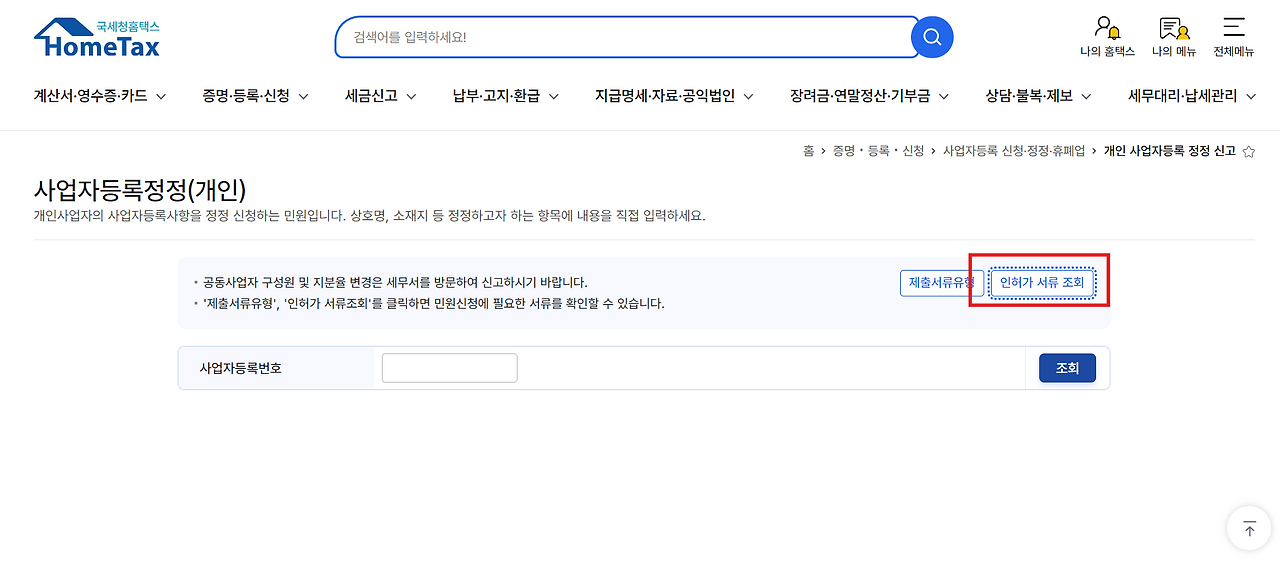Image resolution: width=1280 pixels, height=563 pixels.
Task: Click scroll-to-top arrow button
Action: 1249,528
